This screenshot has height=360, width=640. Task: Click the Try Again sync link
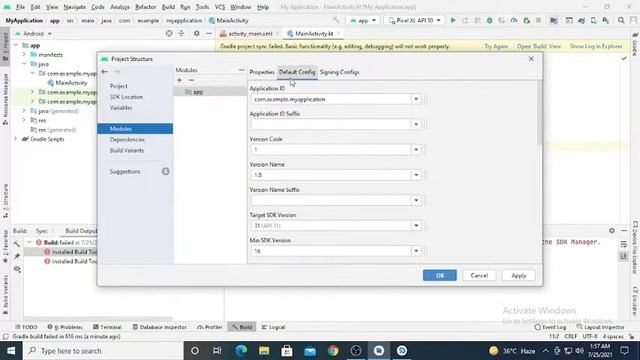(x=496, y=47)
